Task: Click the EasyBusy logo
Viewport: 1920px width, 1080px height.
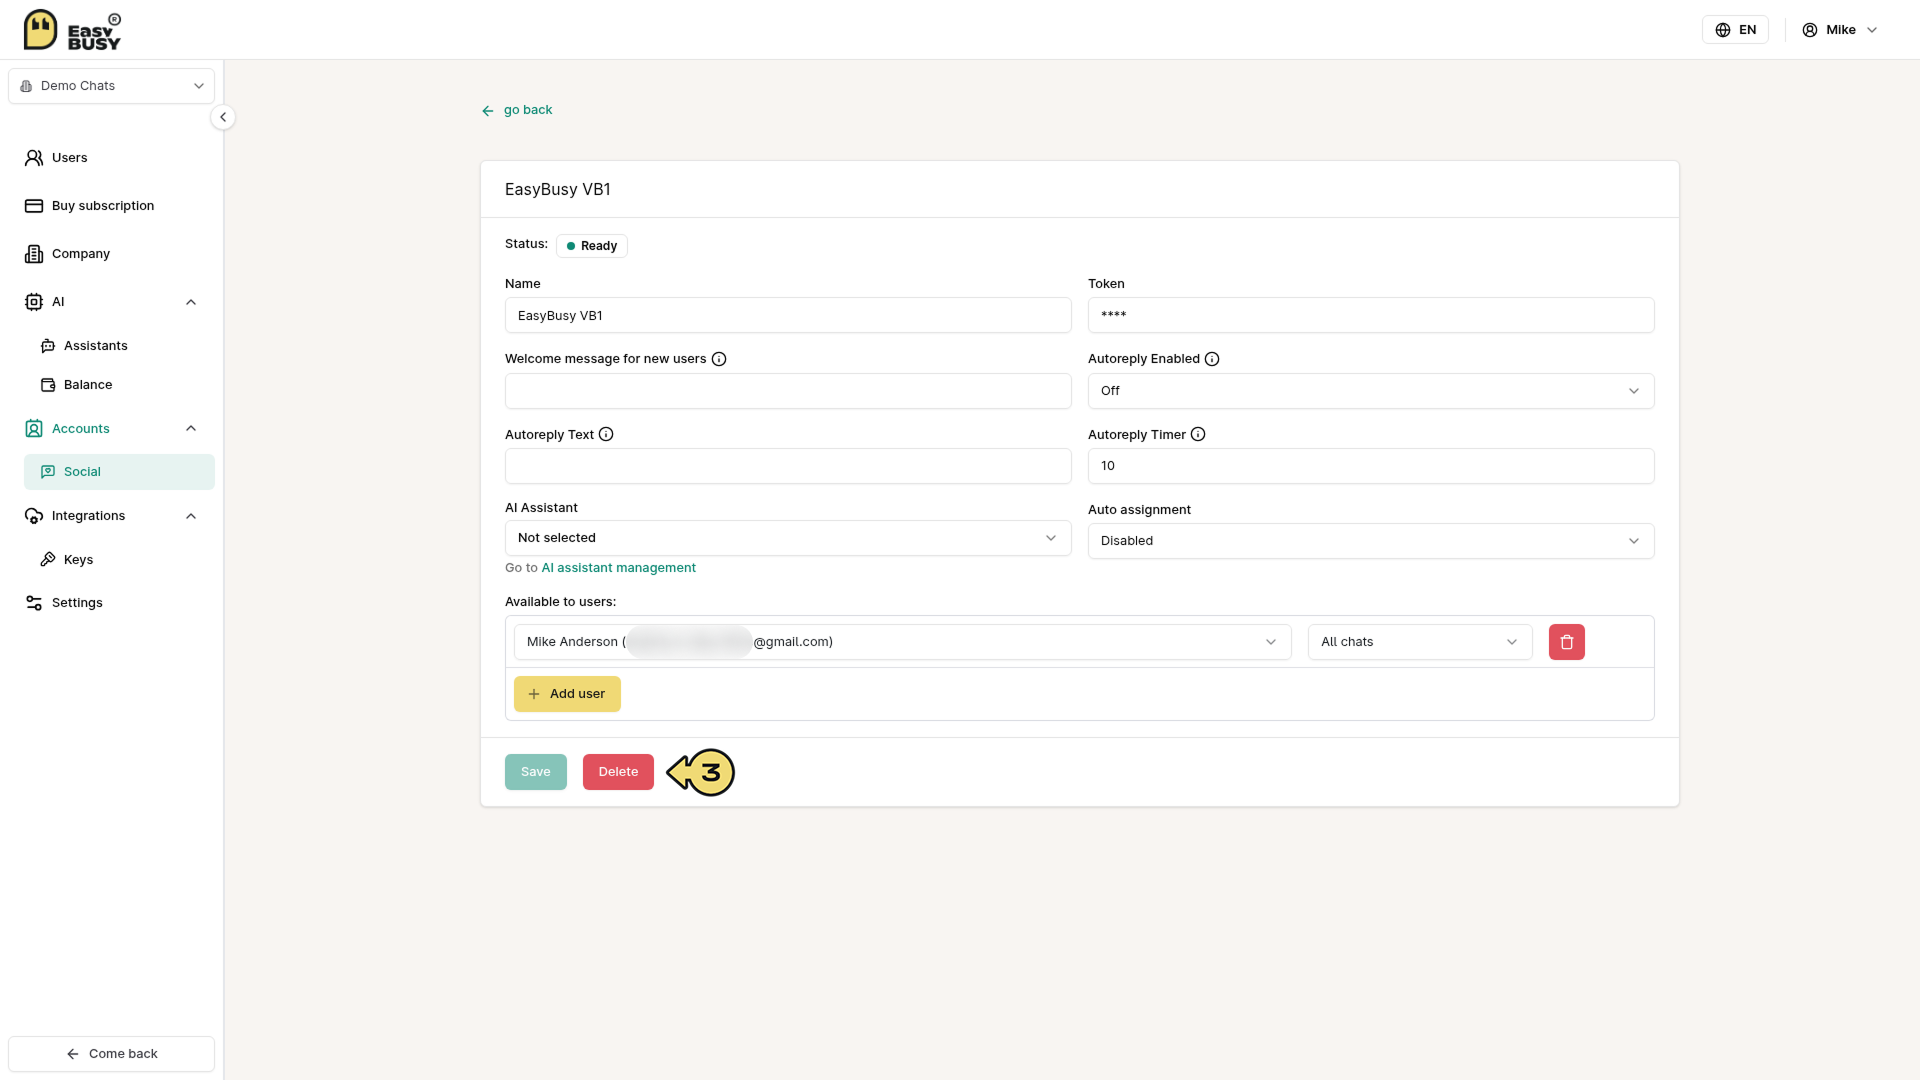Action: 72,30
